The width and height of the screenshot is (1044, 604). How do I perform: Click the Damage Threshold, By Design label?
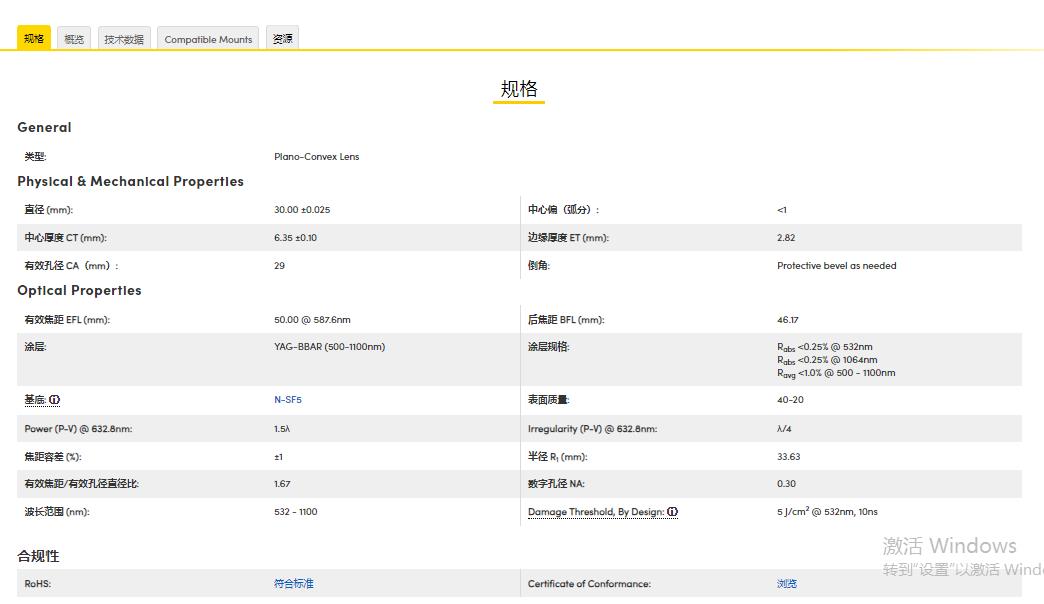pyautogui.click(x=595, y=512)
